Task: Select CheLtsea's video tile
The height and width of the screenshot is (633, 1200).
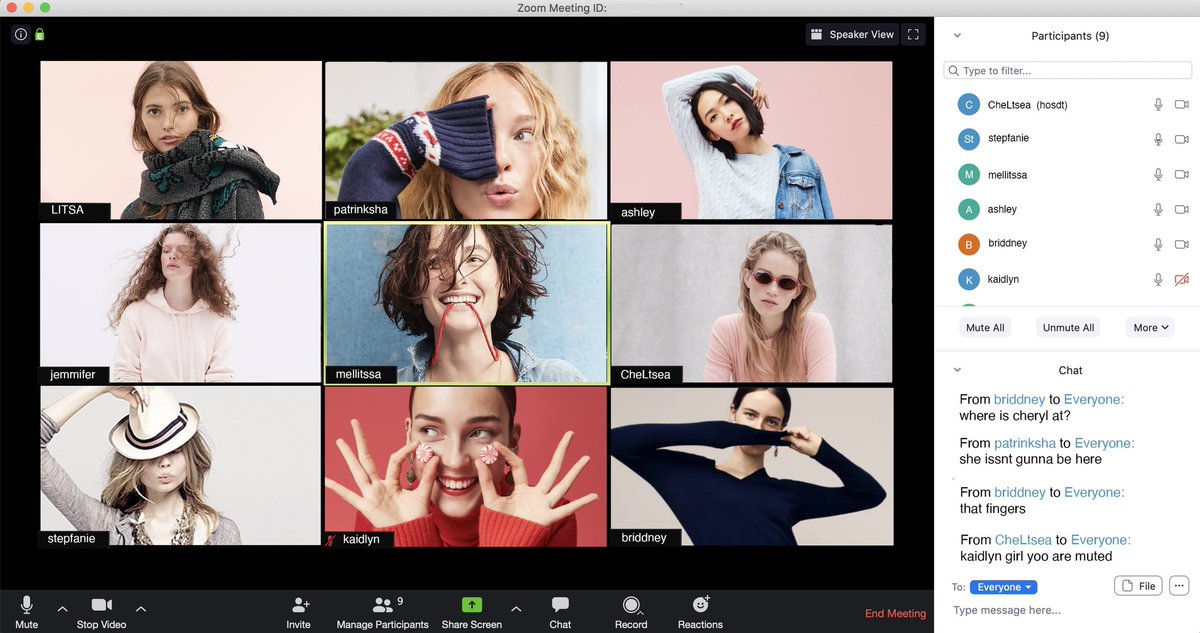Action: [x=751, y=303]
